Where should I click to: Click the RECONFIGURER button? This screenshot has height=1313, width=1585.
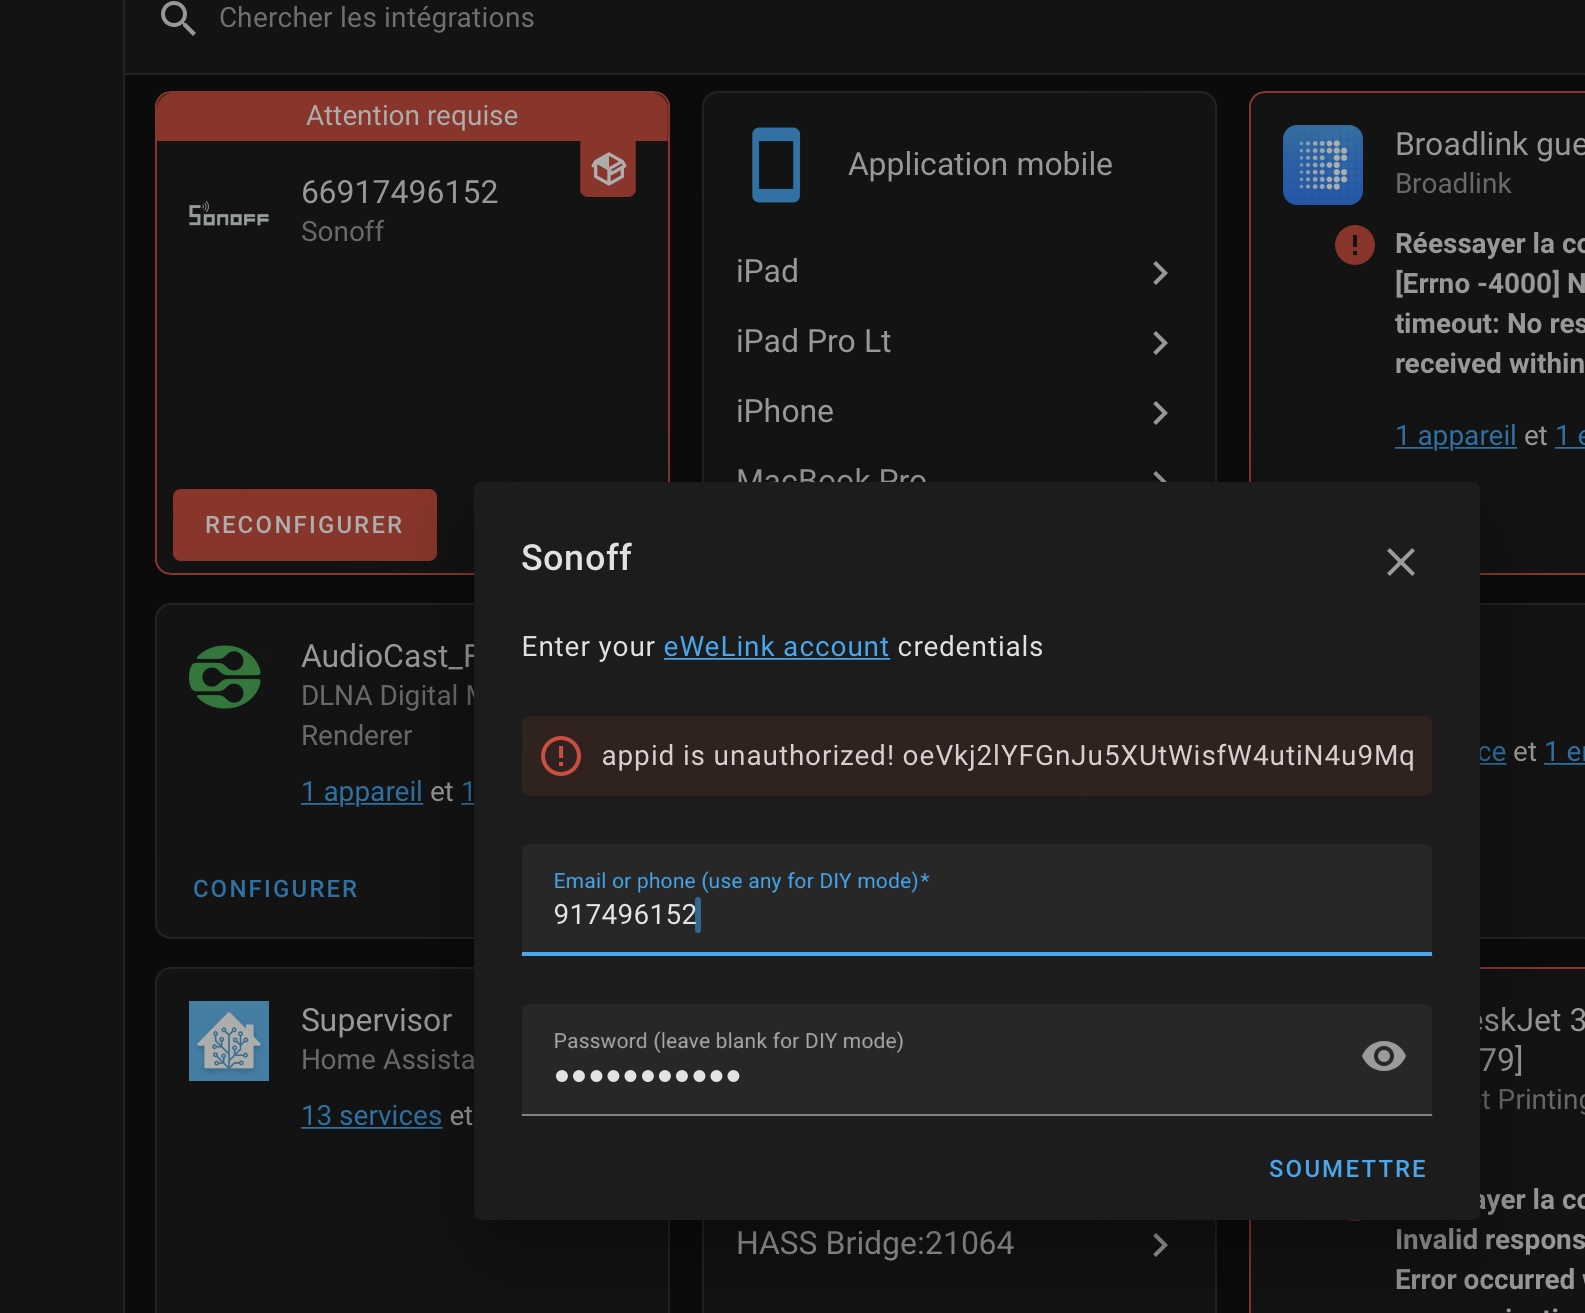pyautogui.click(x=305, y=525)
